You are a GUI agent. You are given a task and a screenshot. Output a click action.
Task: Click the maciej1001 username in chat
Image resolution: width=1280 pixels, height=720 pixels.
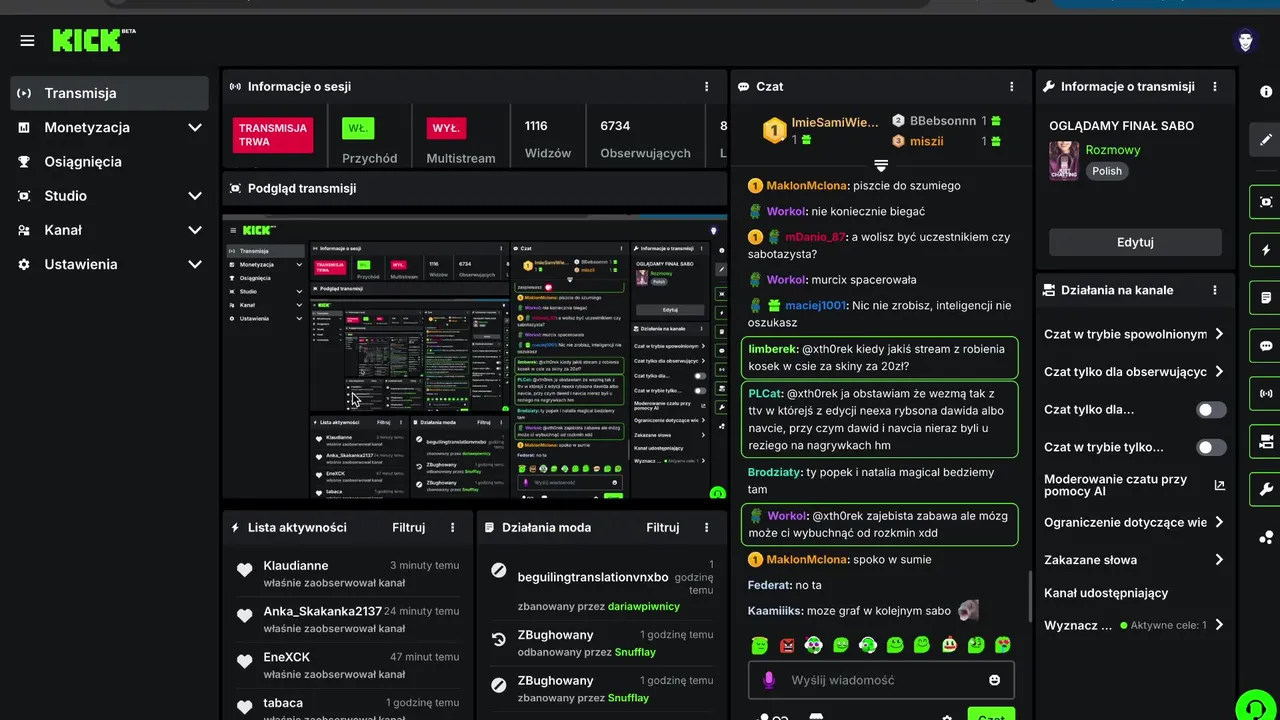(x=816, y=305)
